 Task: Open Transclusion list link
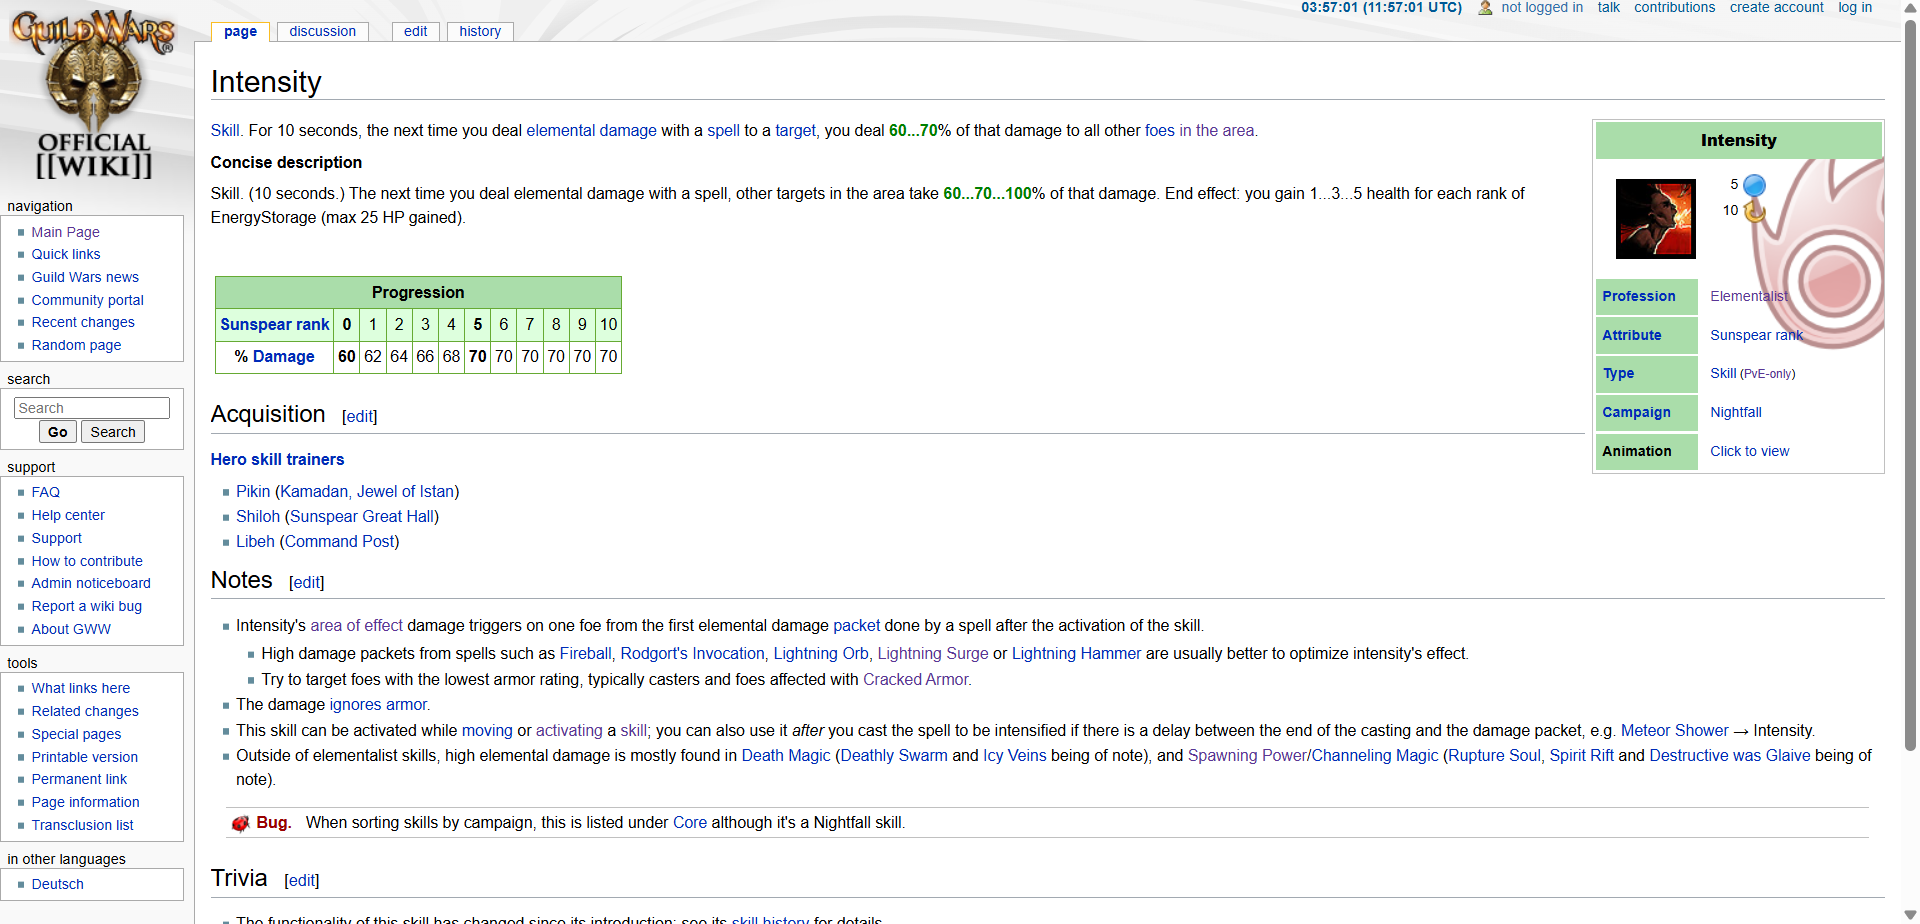(x=82, y=825)
